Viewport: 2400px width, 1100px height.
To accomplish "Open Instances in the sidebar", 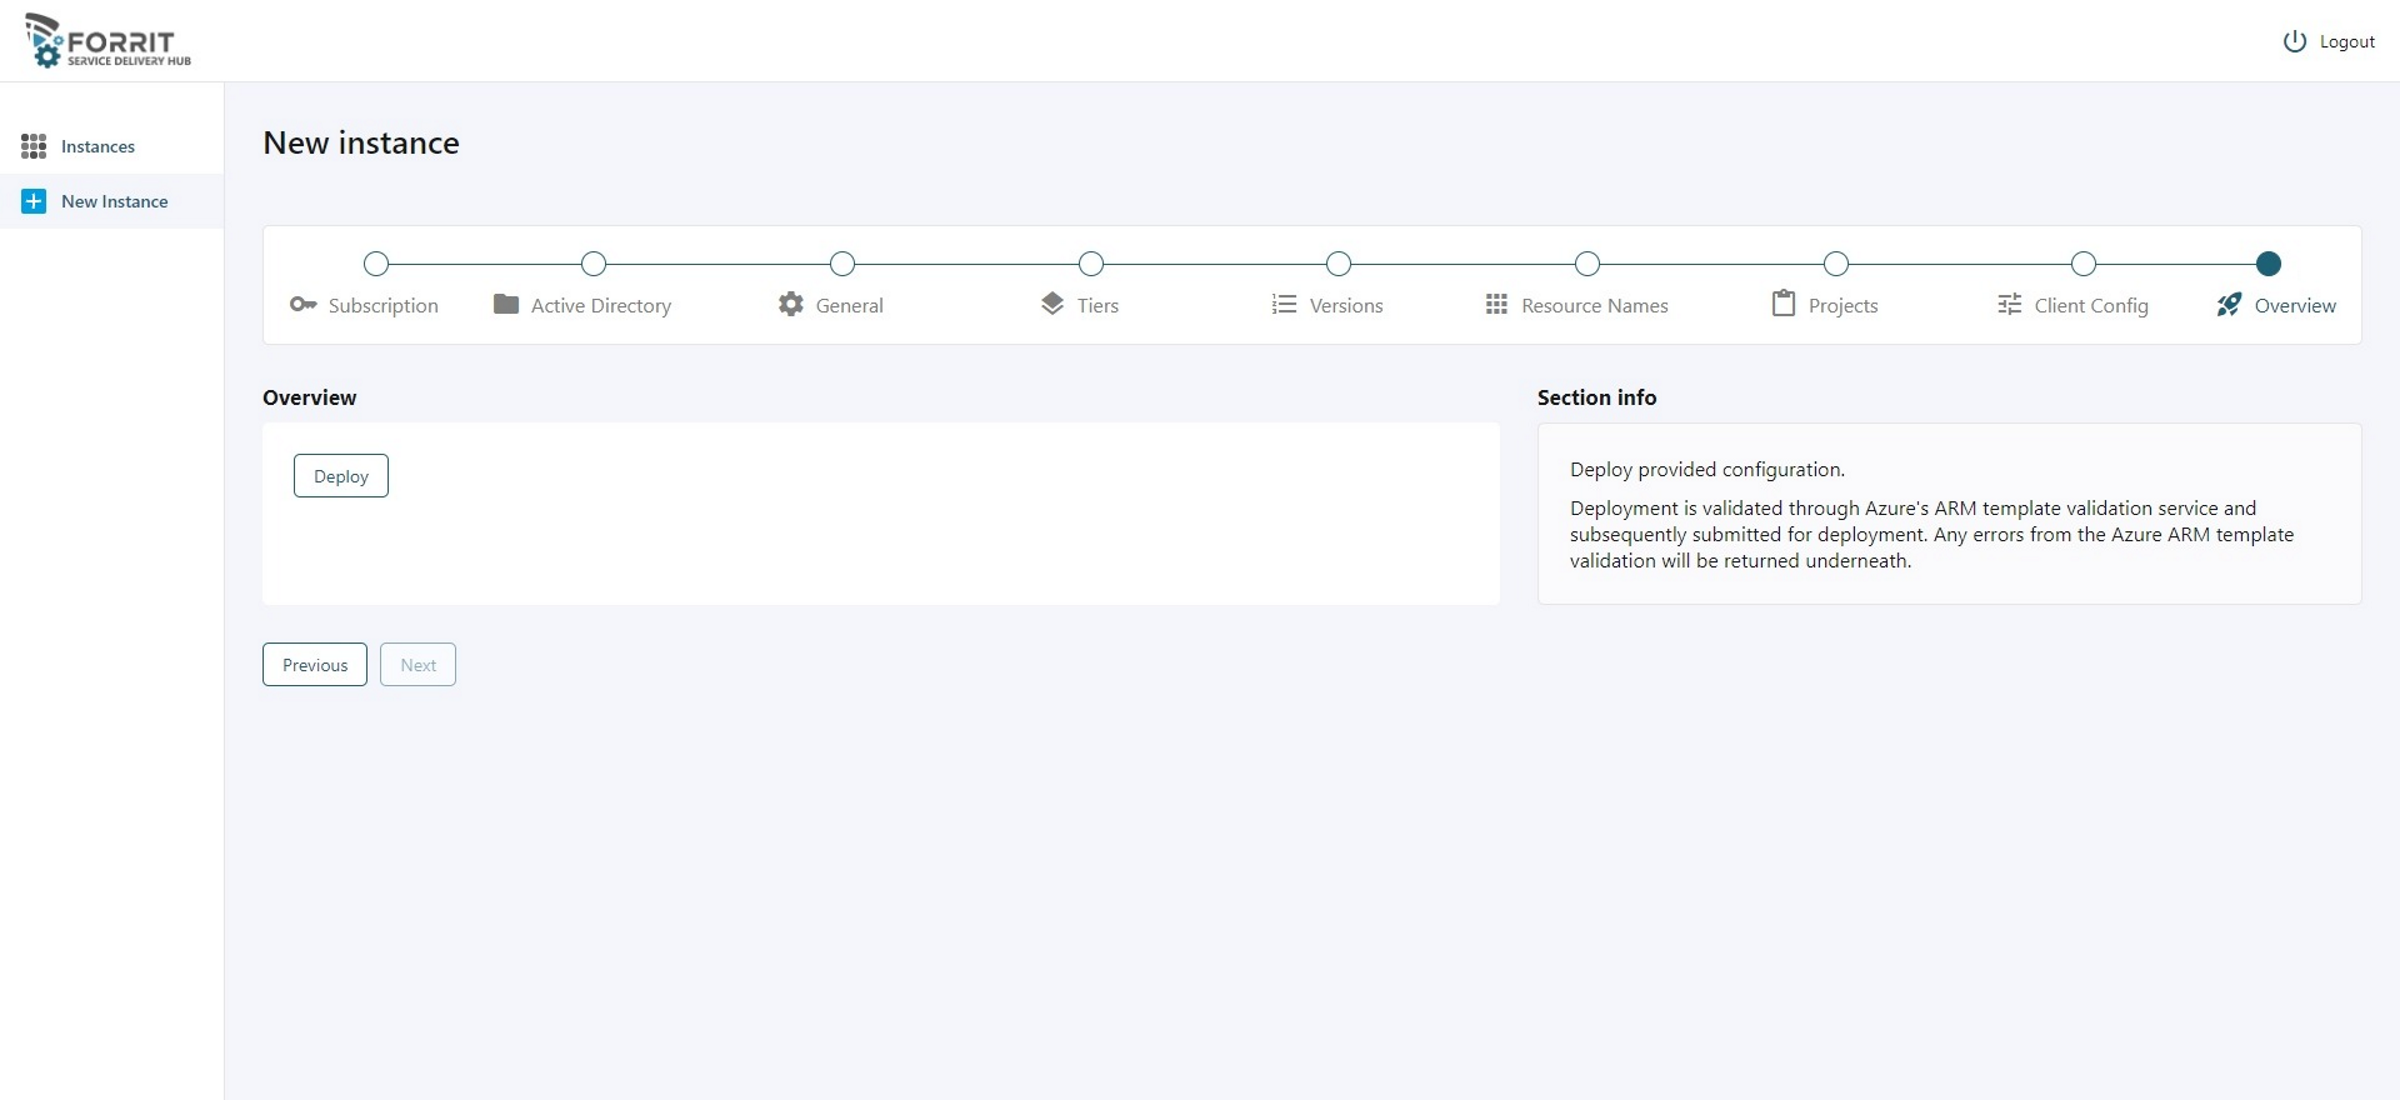I will [x=97, y=146].
